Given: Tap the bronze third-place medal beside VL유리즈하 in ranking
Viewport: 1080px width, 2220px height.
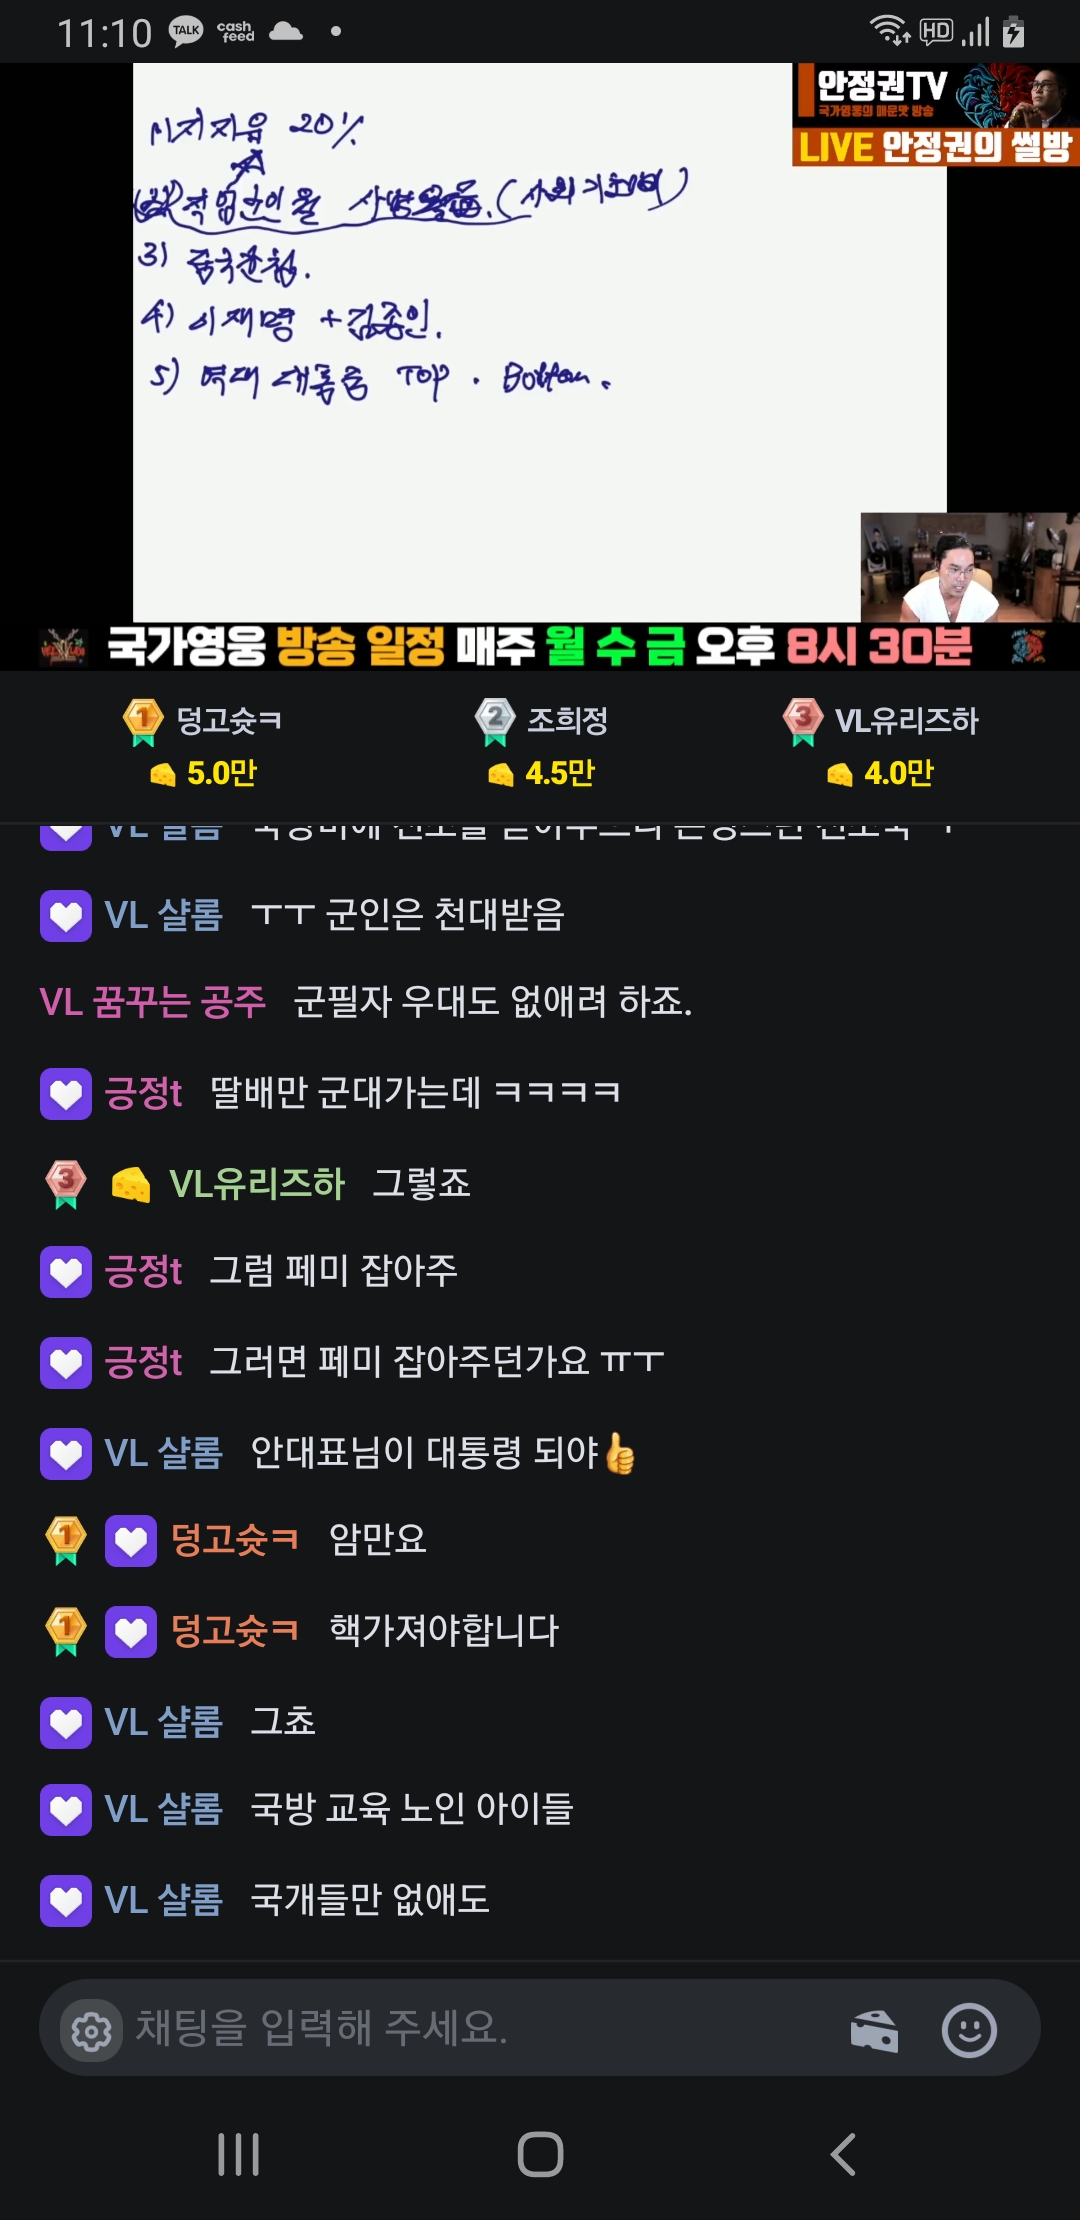Looking at the screenshot, I should coord(803,722).
